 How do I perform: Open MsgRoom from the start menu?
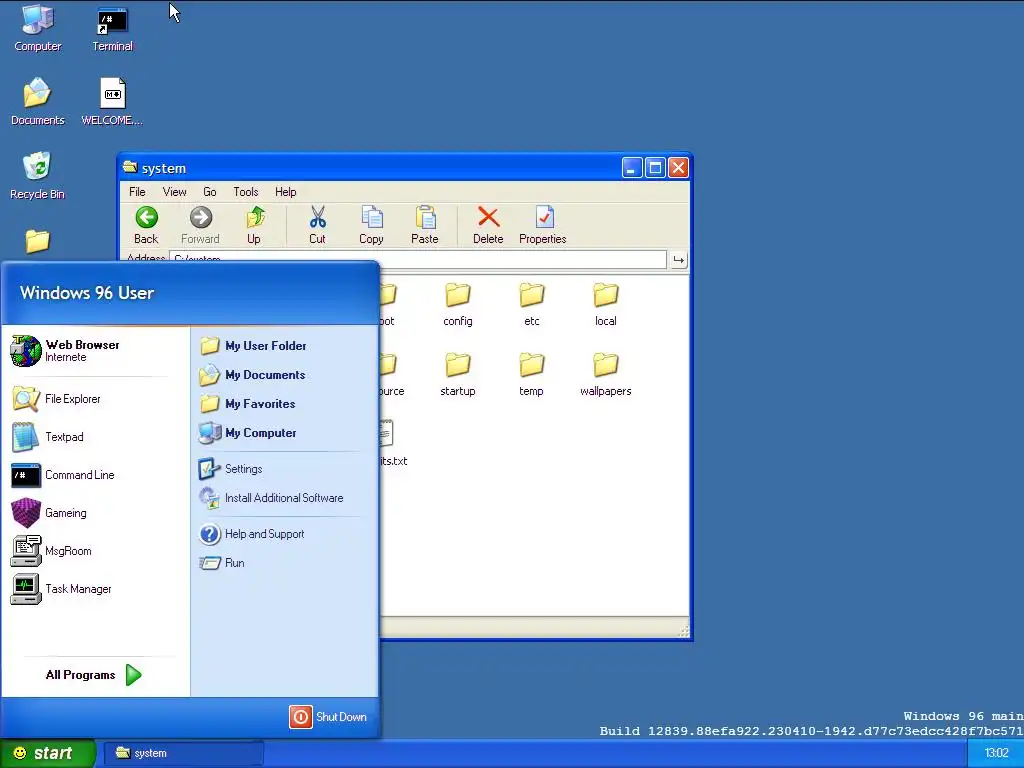pyautogui.click(x=51, y=551)
